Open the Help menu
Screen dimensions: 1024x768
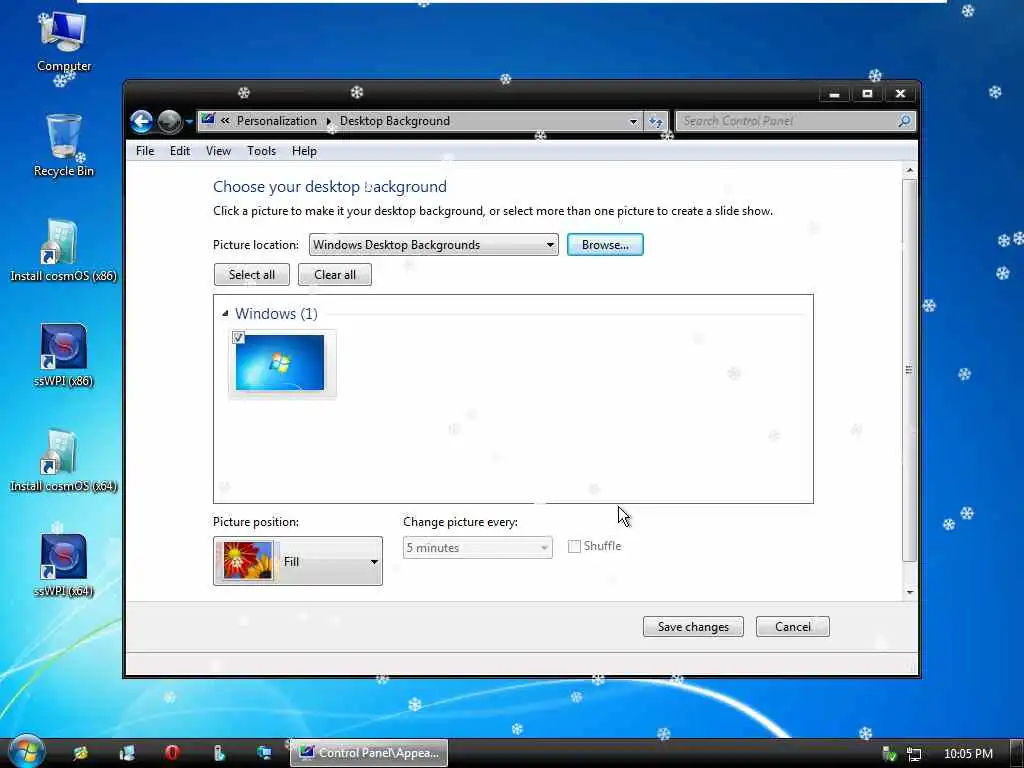pos(304,151)
